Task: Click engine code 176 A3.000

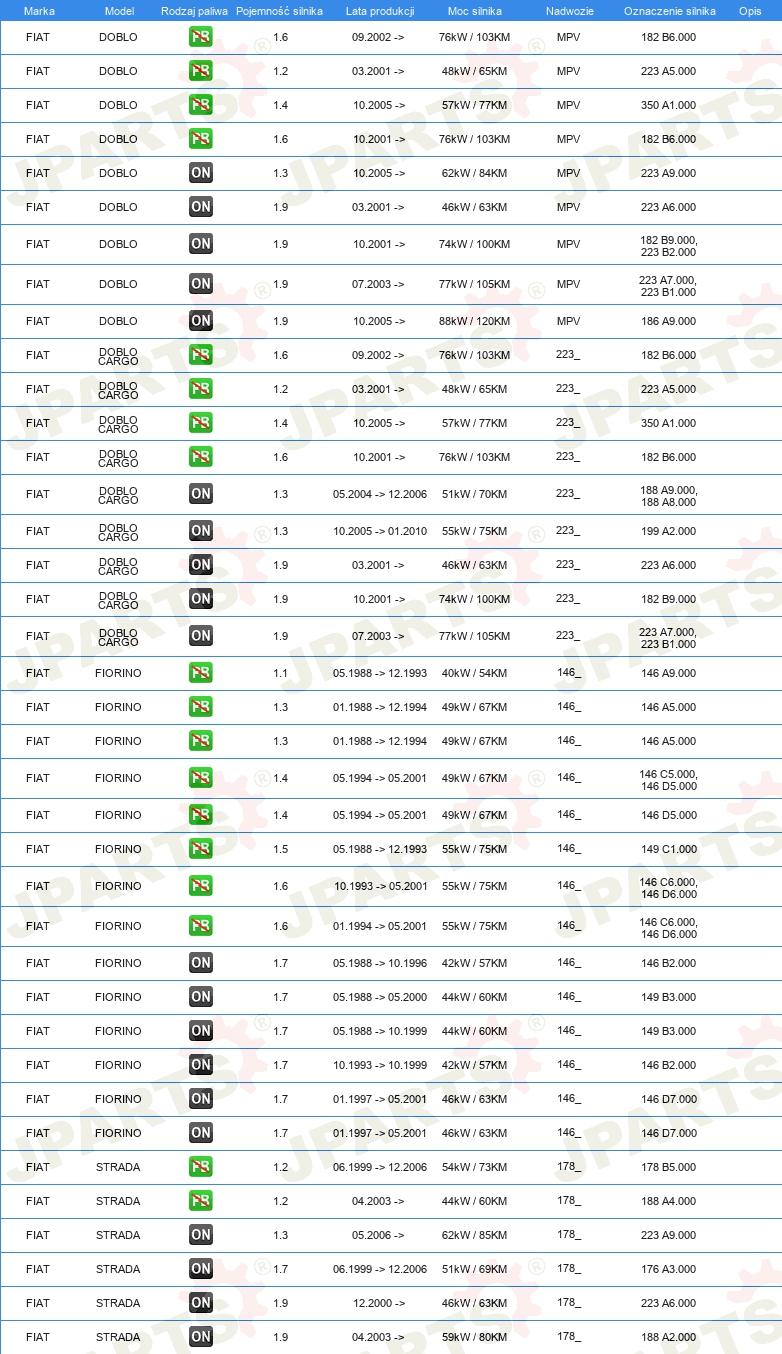Action: coord(669,1269)
